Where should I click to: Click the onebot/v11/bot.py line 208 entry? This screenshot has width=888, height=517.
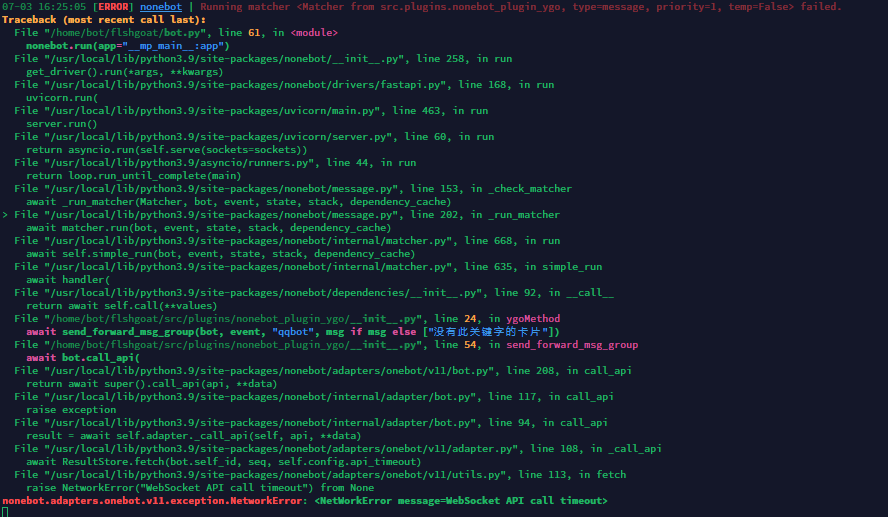click(x=323, y=371)
